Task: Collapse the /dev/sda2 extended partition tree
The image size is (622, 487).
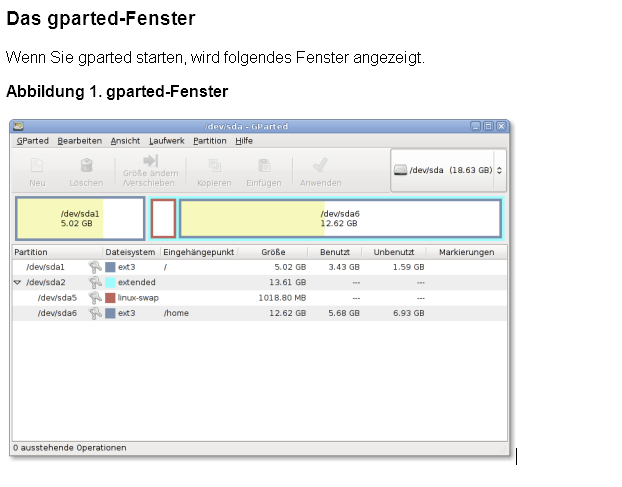Action: pos(17,282)
